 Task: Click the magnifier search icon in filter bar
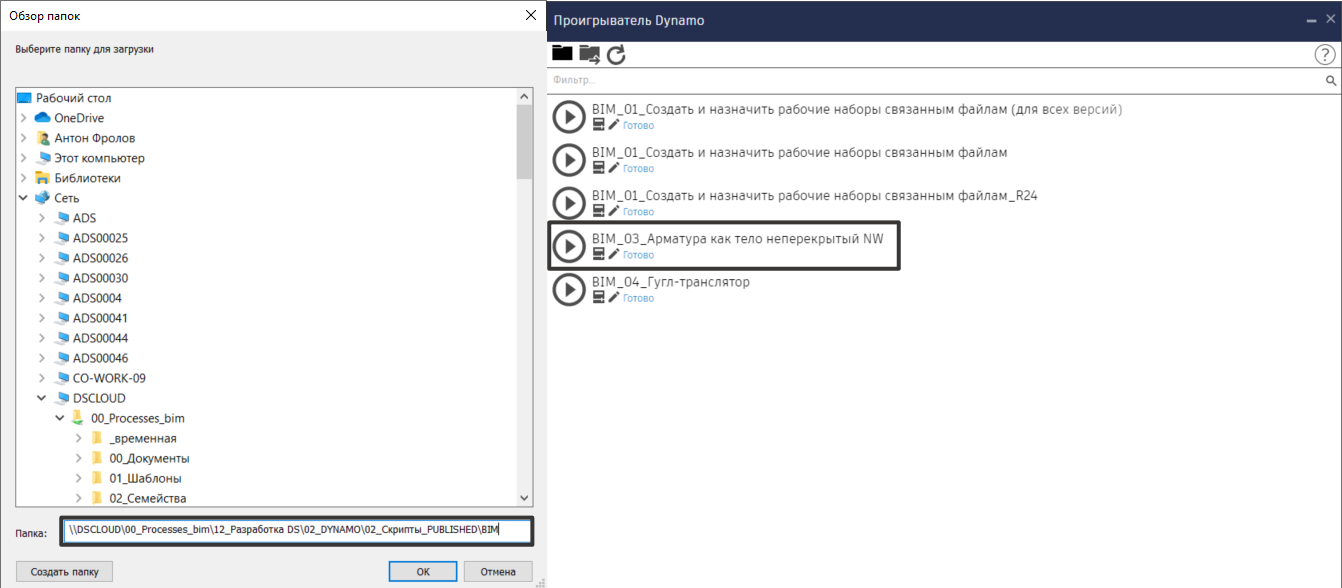[x=1331, y=80]
